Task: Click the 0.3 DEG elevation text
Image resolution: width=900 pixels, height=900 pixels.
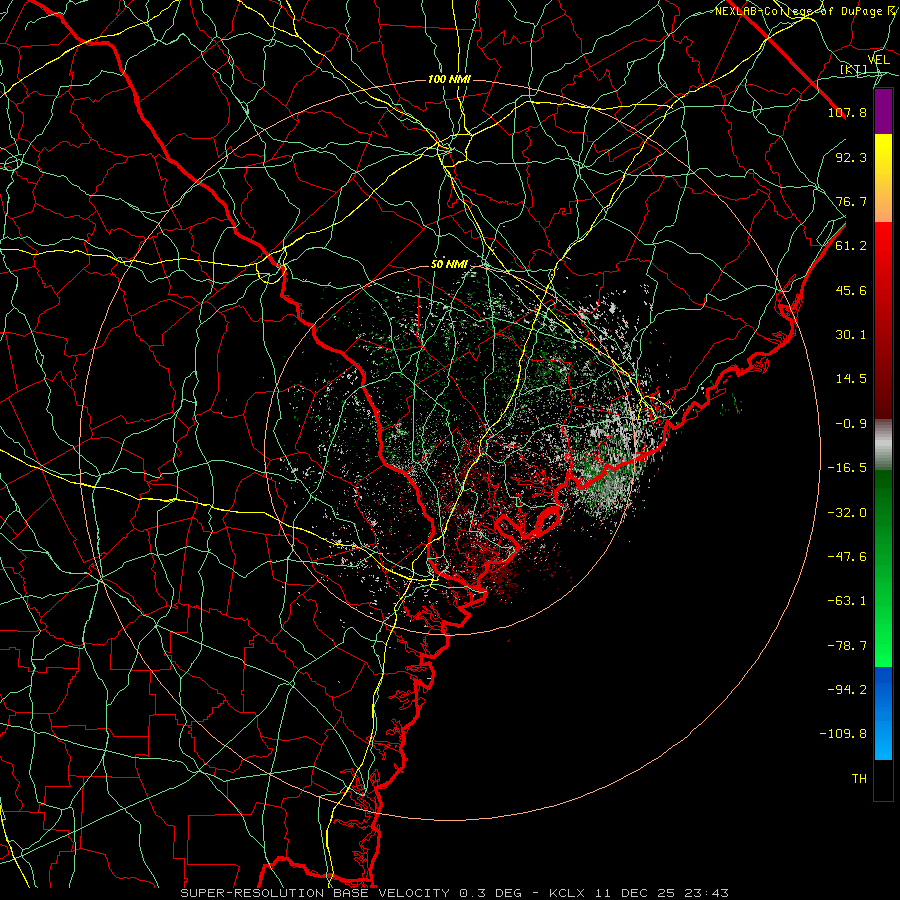Action: (x=490, y=893)
